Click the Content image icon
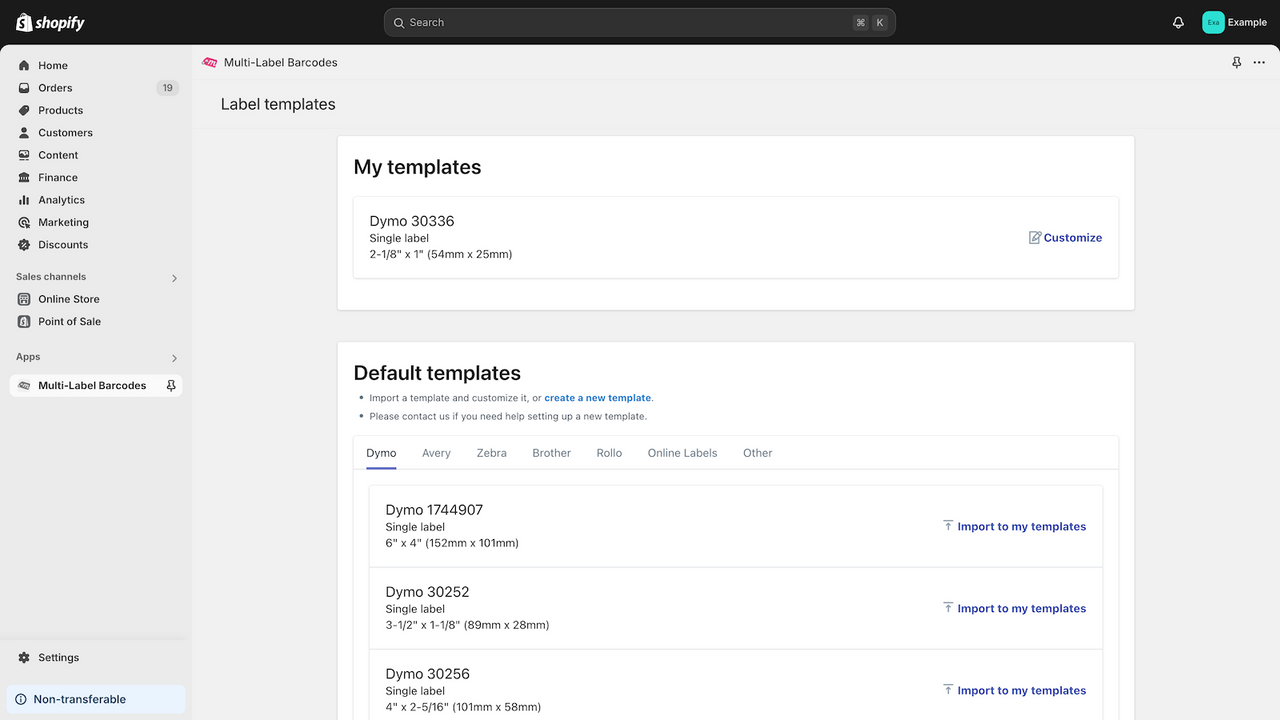This screenshot has width=1280, height=720. [24, 155]
